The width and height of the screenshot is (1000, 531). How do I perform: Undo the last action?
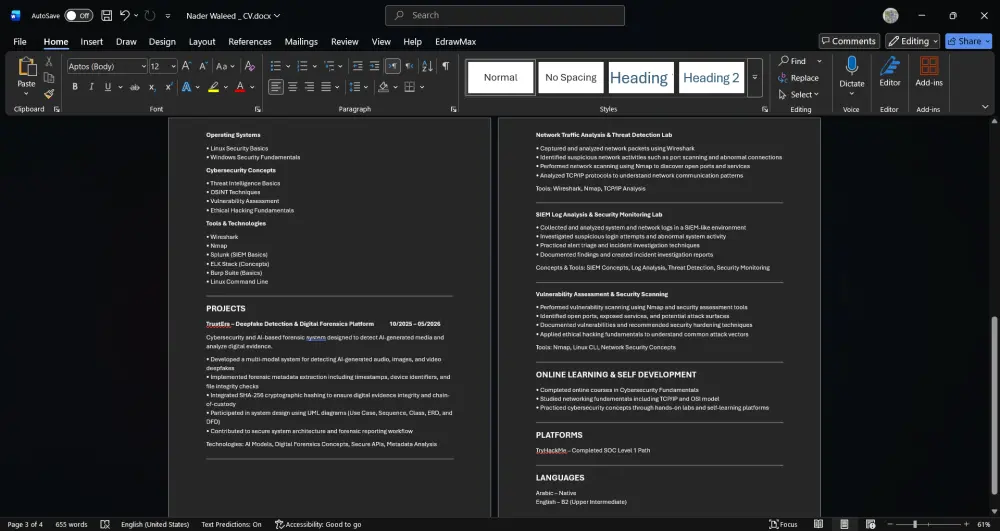pos(124,15)
